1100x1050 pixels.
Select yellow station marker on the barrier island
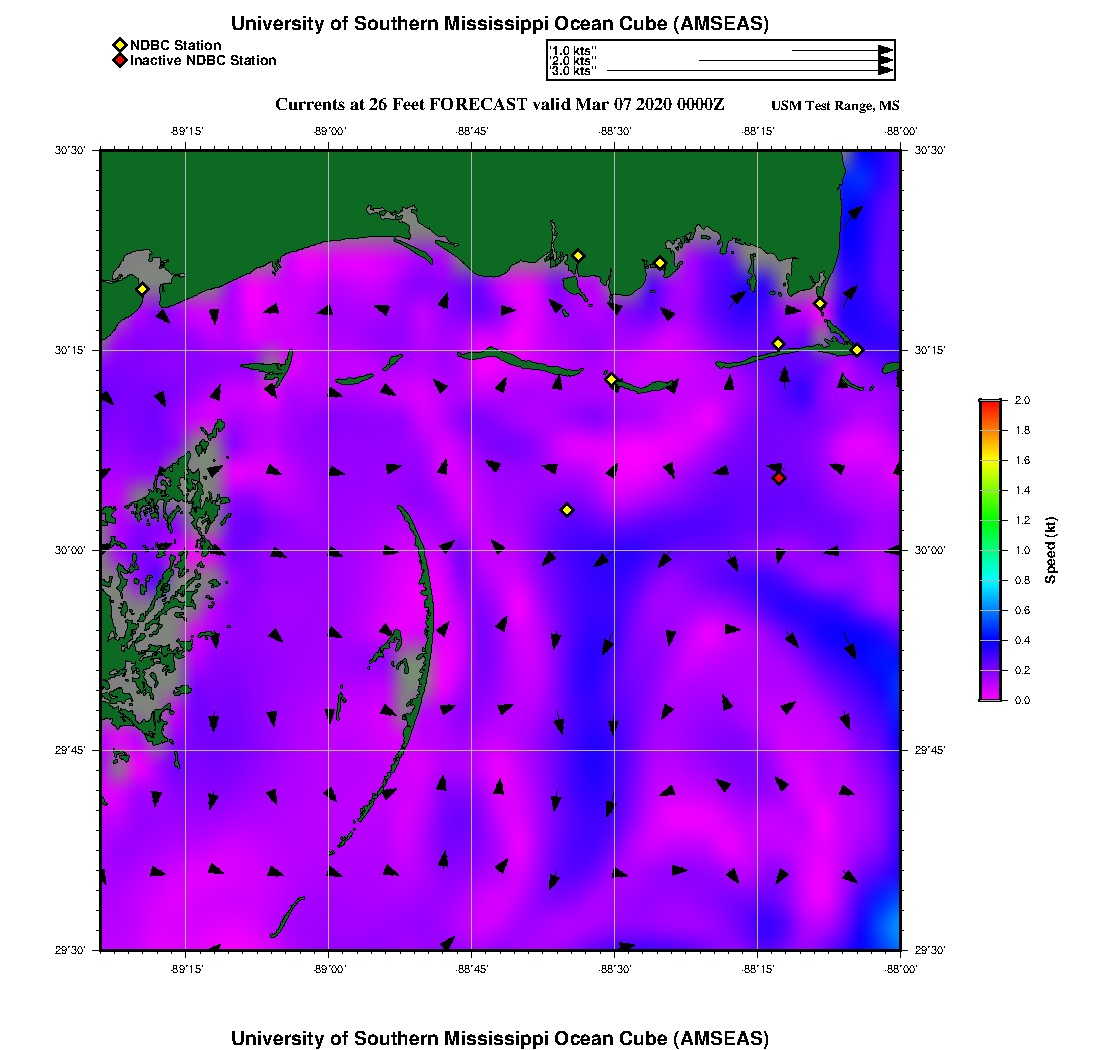(x=611, y=379)
